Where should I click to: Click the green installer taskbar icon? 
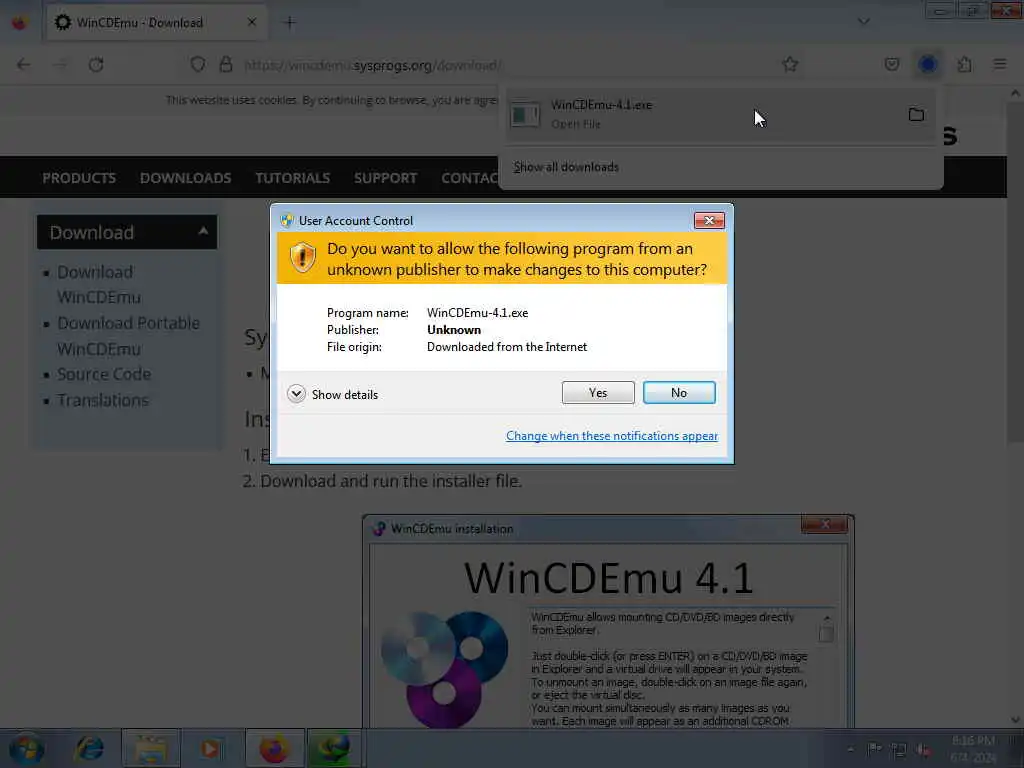point(333,748)
